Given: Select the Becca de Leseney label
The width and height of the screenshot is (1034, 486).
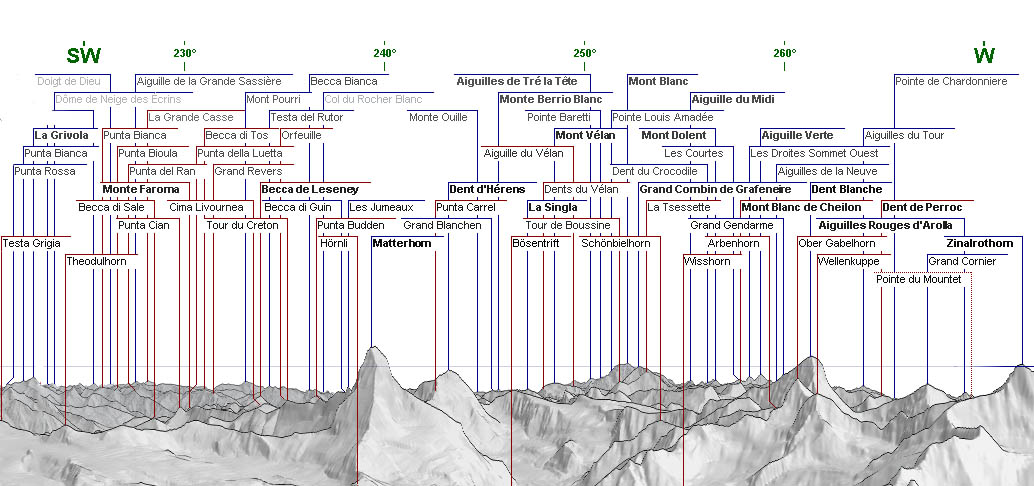Looking at the screenshot, I should click(309, 189).
